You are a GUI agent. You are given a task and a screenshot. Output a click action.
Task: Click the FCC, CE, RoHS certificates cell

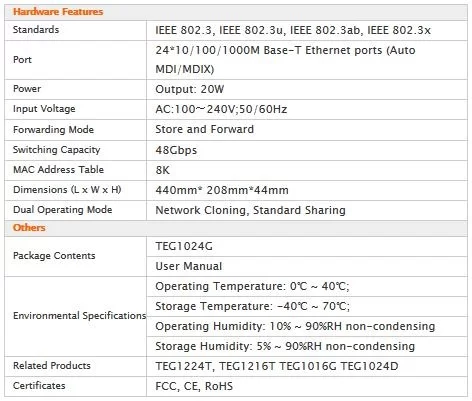[x=307, y=386]
